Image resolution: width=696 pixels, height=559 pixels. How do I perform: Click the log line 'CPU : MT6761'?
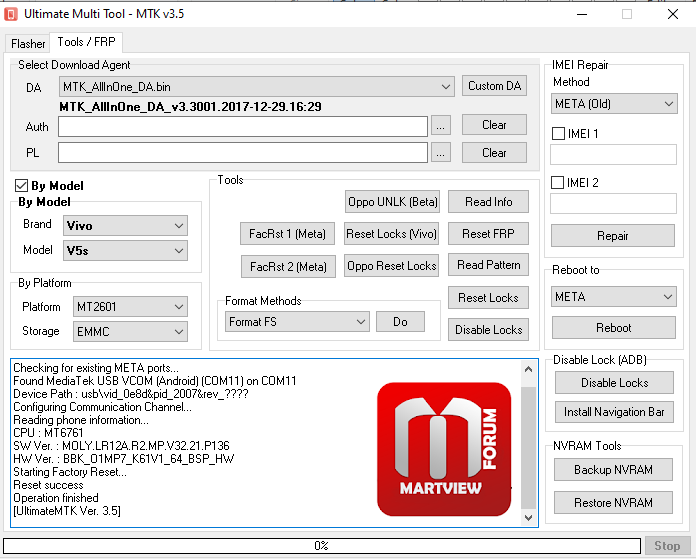(x=48, y=433)
